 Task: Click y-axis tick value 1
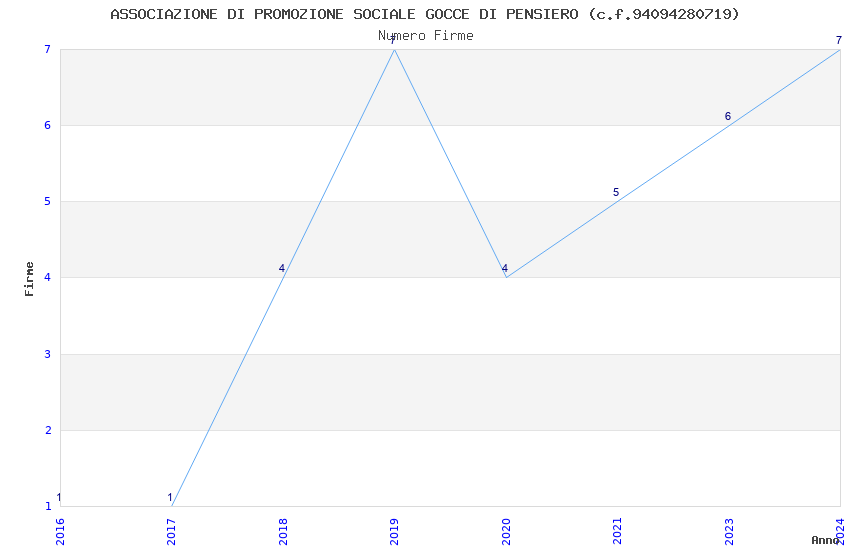(x=48, y=506)
